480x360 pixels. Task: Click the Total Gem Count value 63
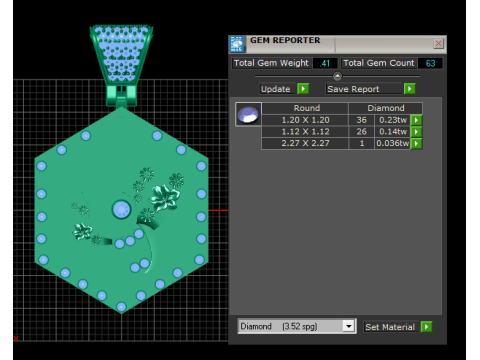(x=430, y=63)
